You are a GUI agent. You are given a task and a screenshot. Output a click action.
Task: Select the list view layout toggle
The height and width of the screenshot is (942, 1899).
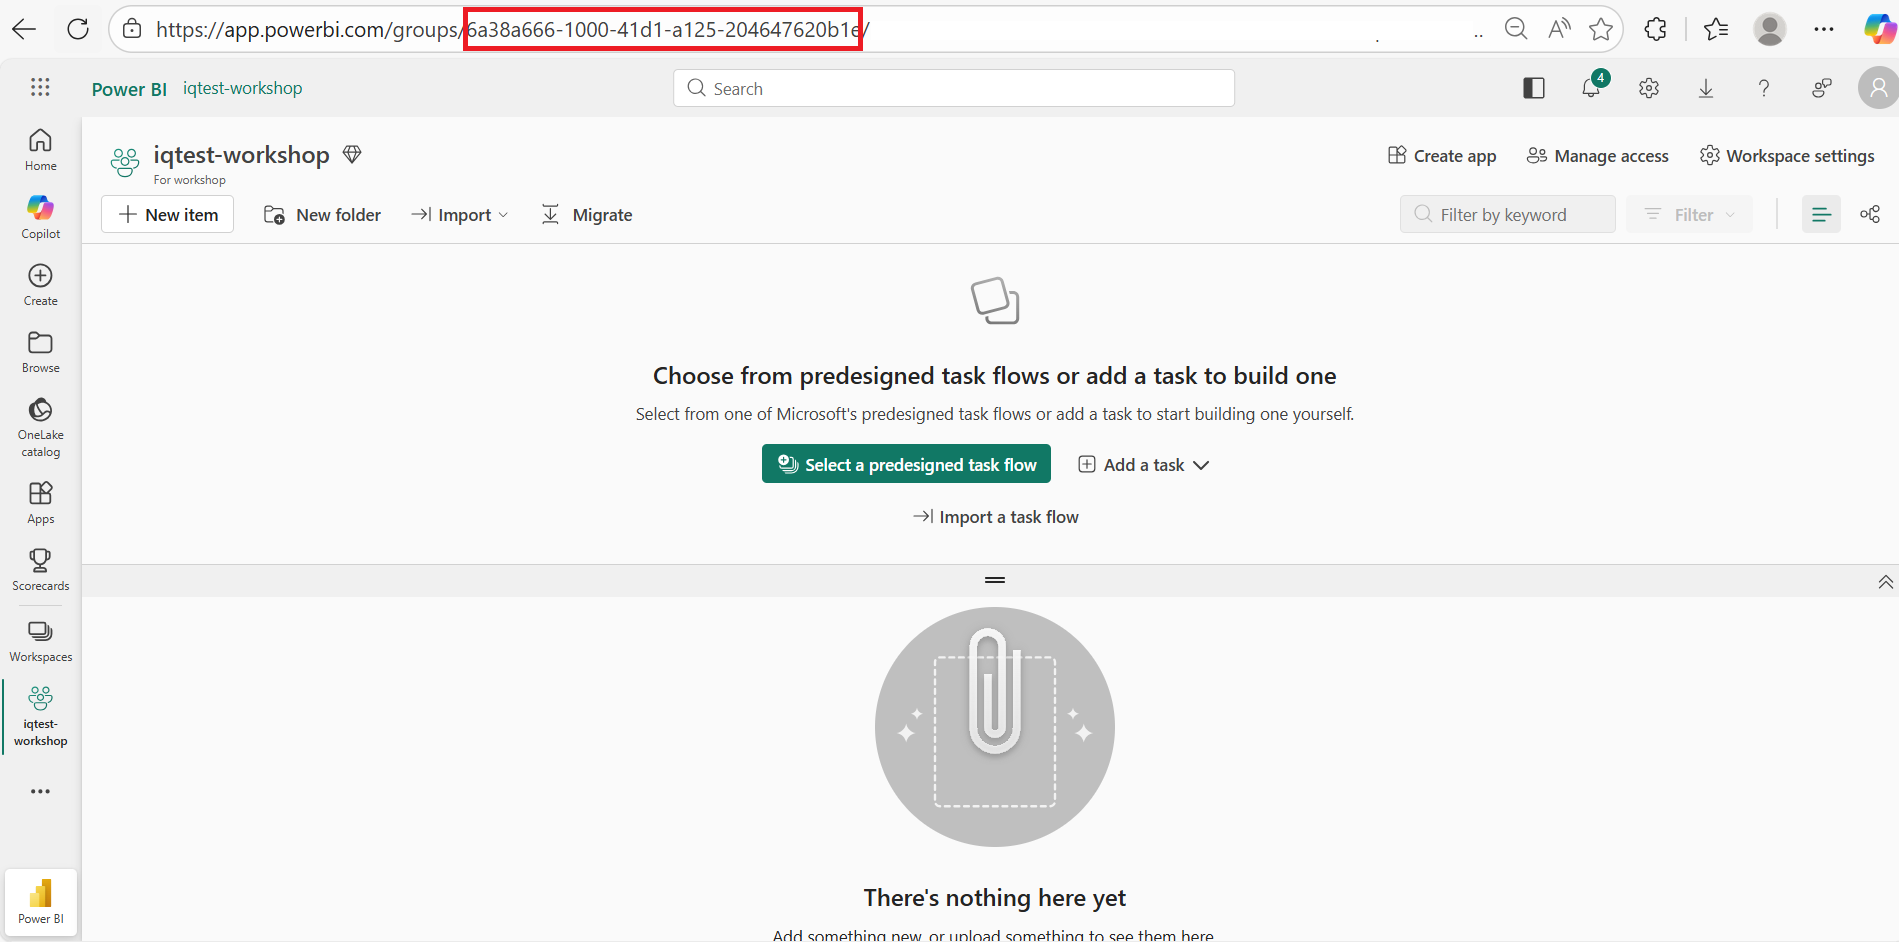[1820, 213]
